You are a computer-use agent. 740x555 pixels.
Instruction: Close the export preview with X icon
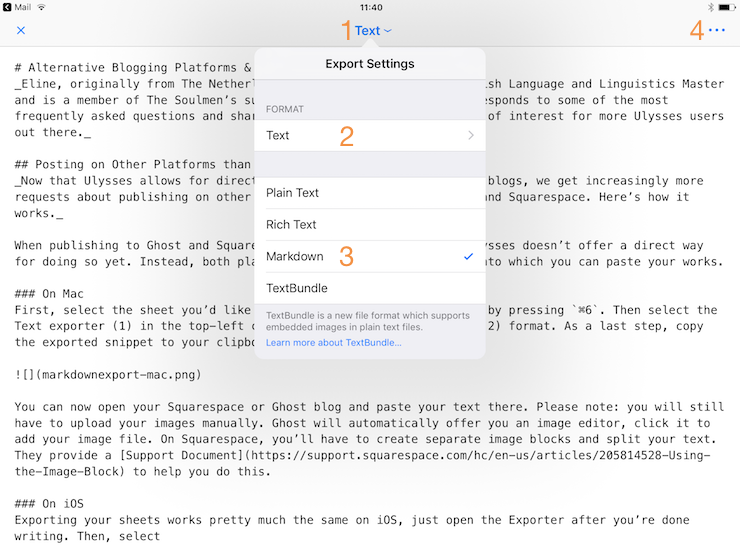tap(21, 31)
